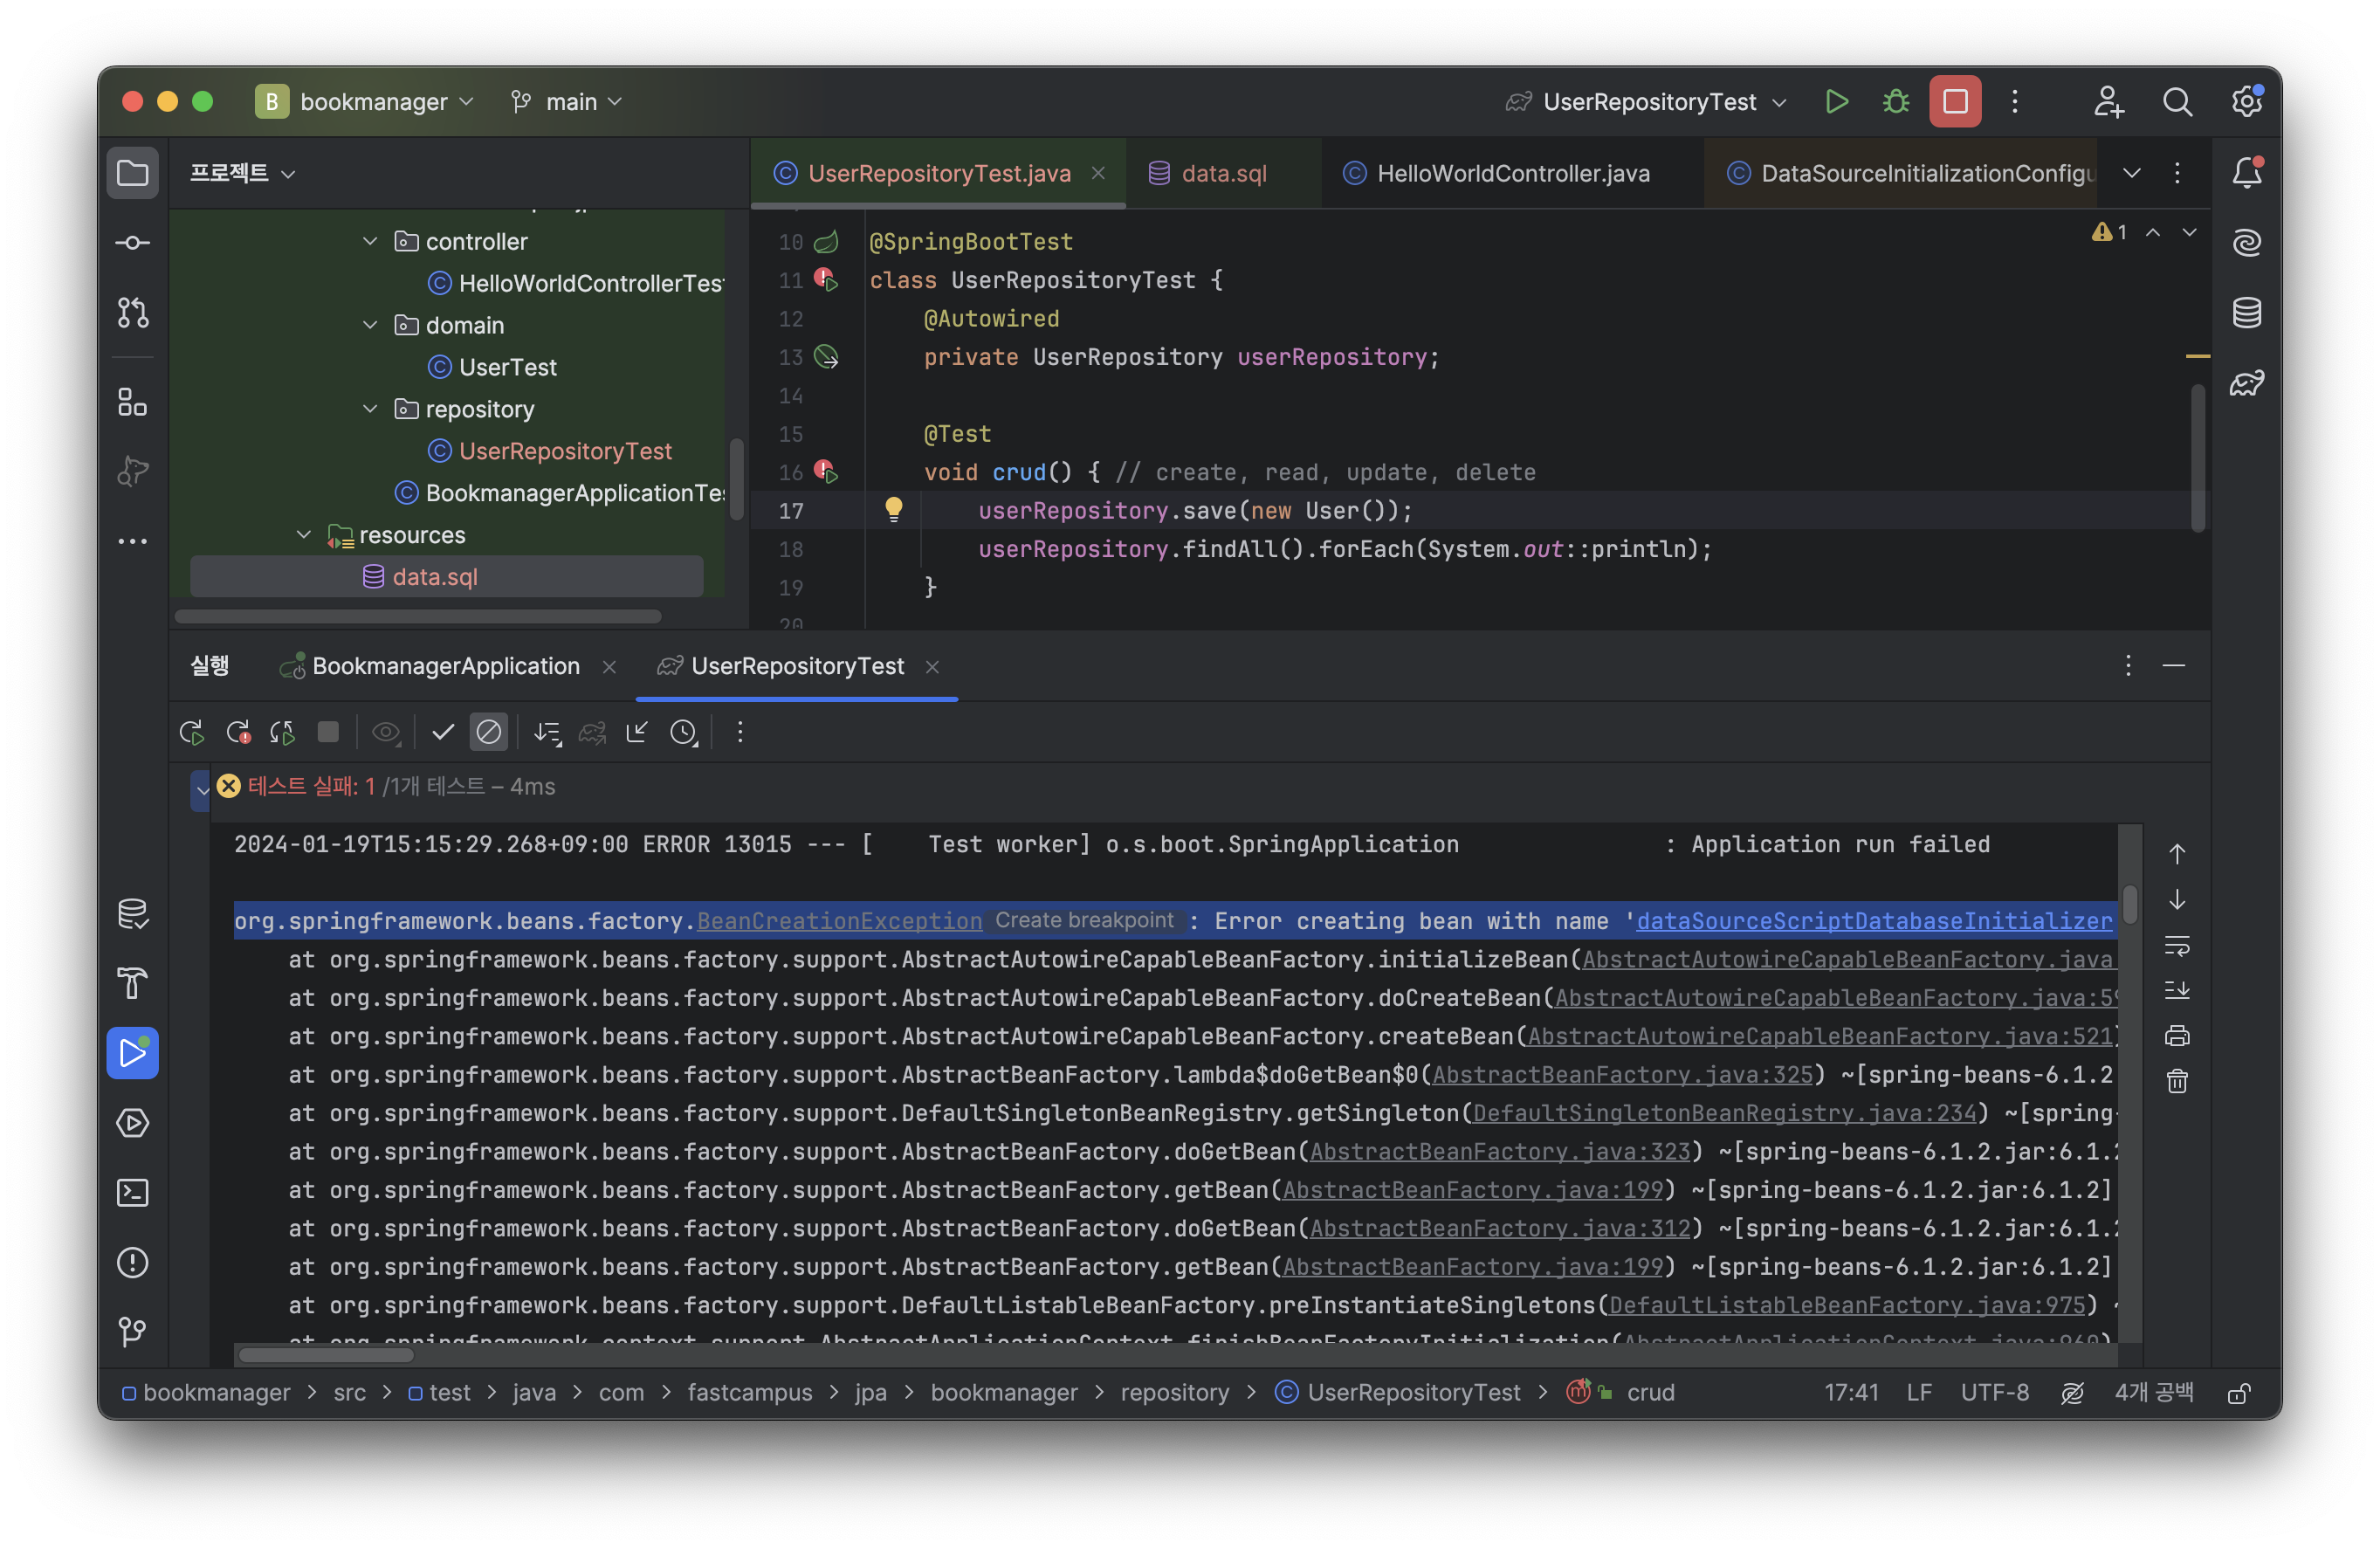
Task: Click the lightbulb quick-fix icon on line 17
Action: click(893, 510)
